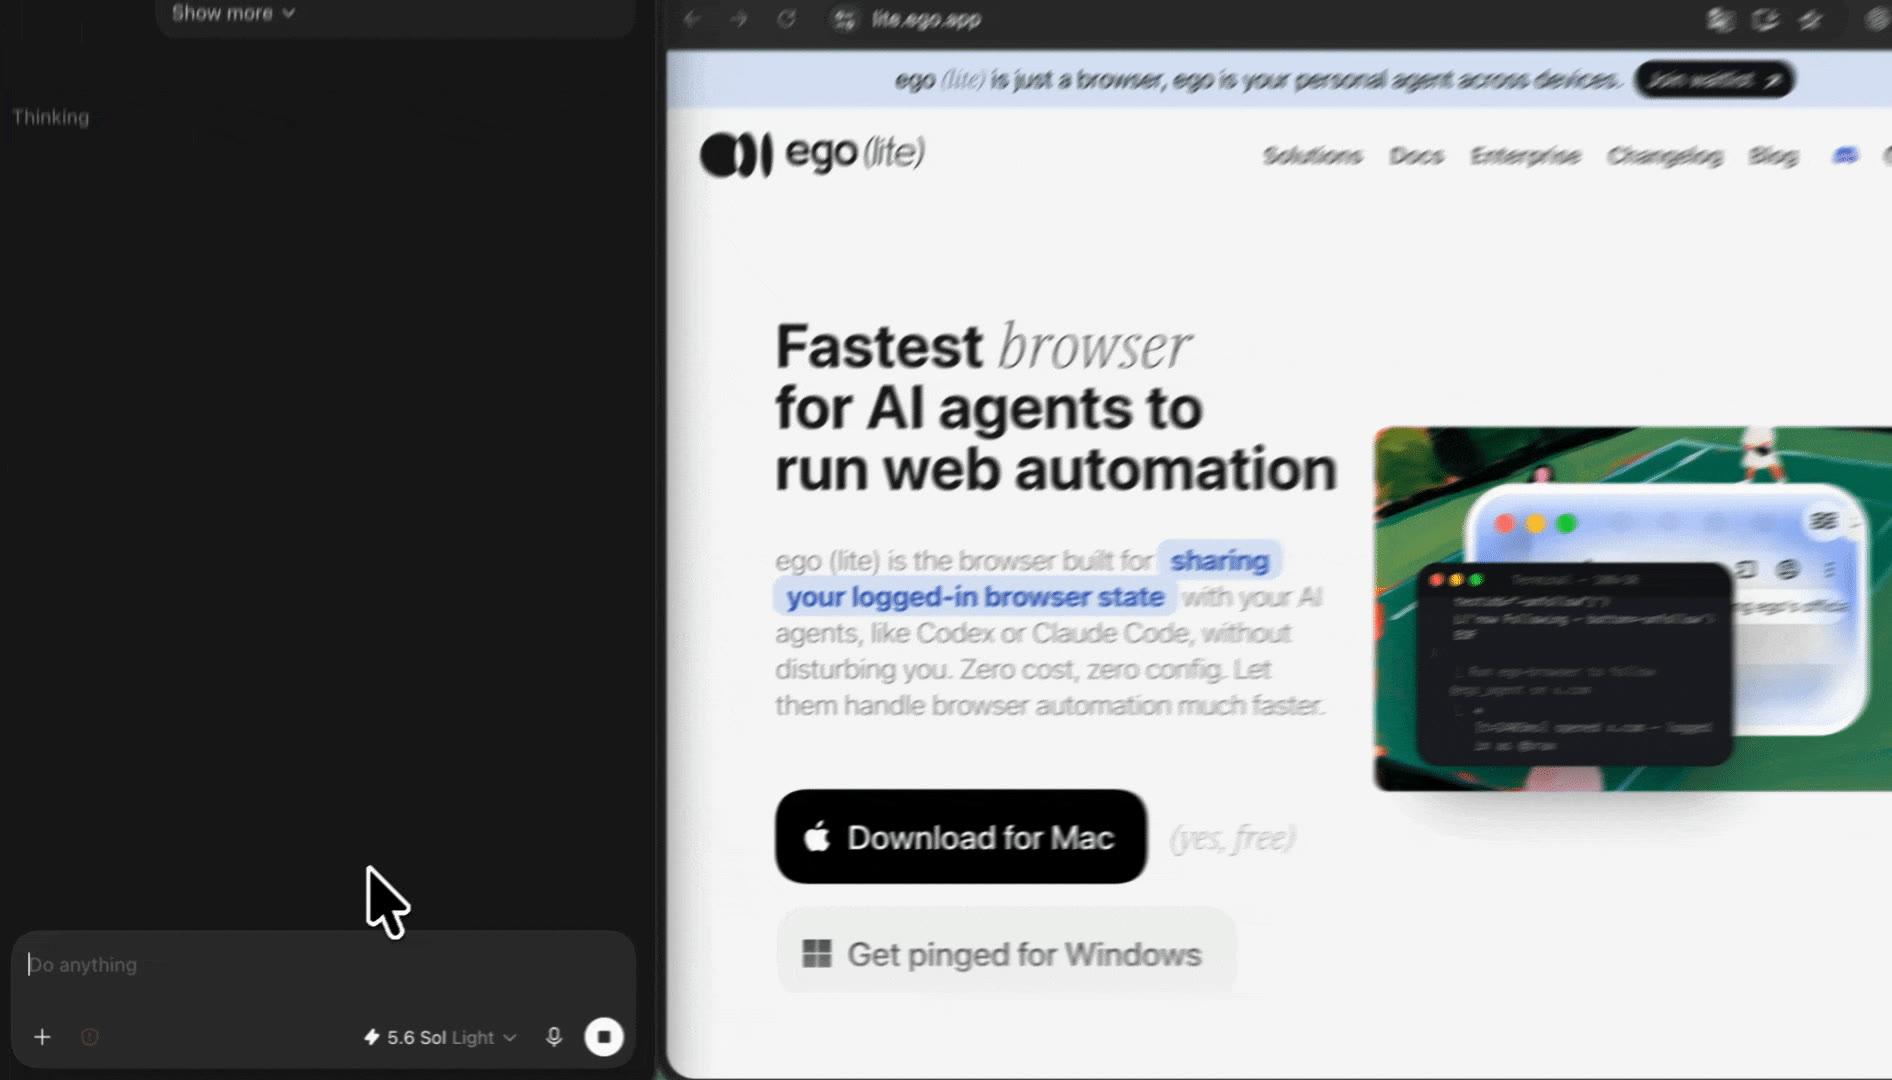Viewport: 1892px width, 1080px height.
Task: Click the Download for Mac button
Action: pos(960,837)
